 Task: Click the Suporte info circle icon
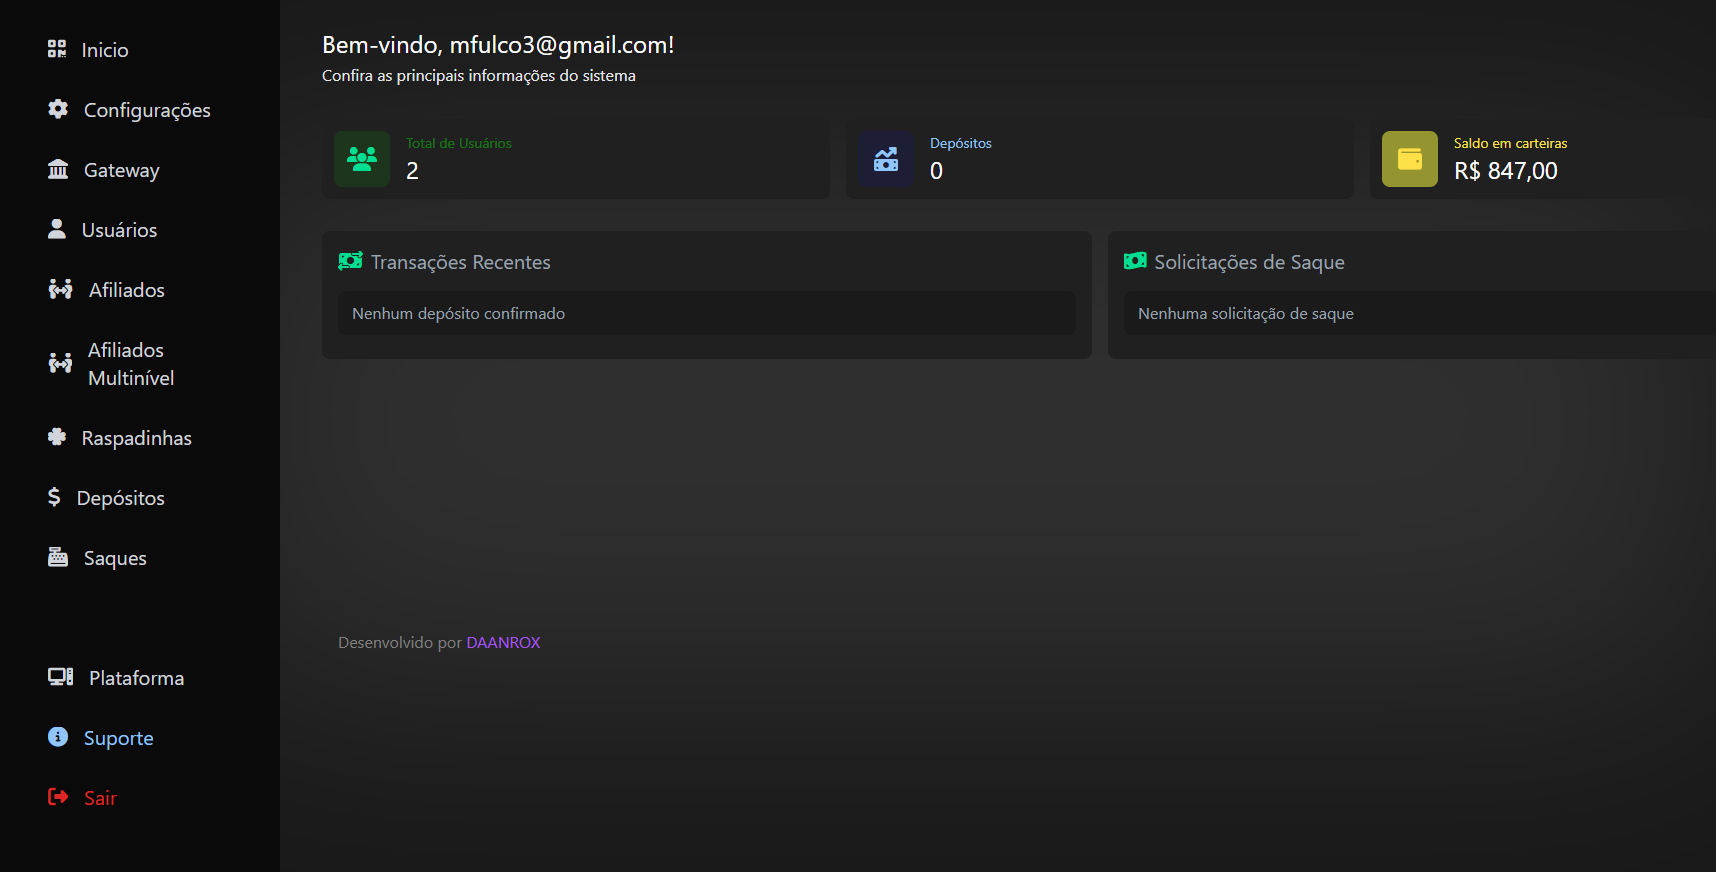click(58, 737)
